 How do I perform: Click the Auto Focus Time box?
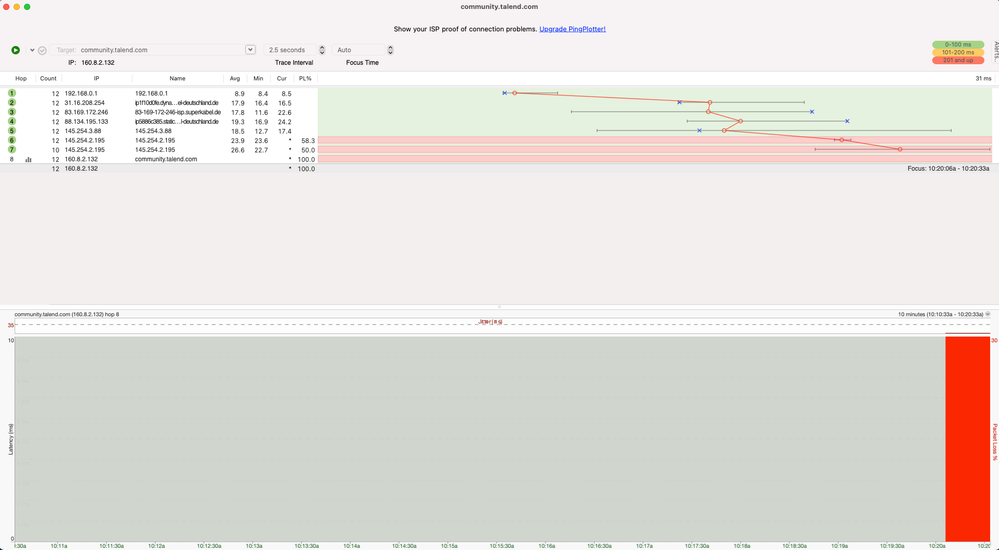coord(358,50)
